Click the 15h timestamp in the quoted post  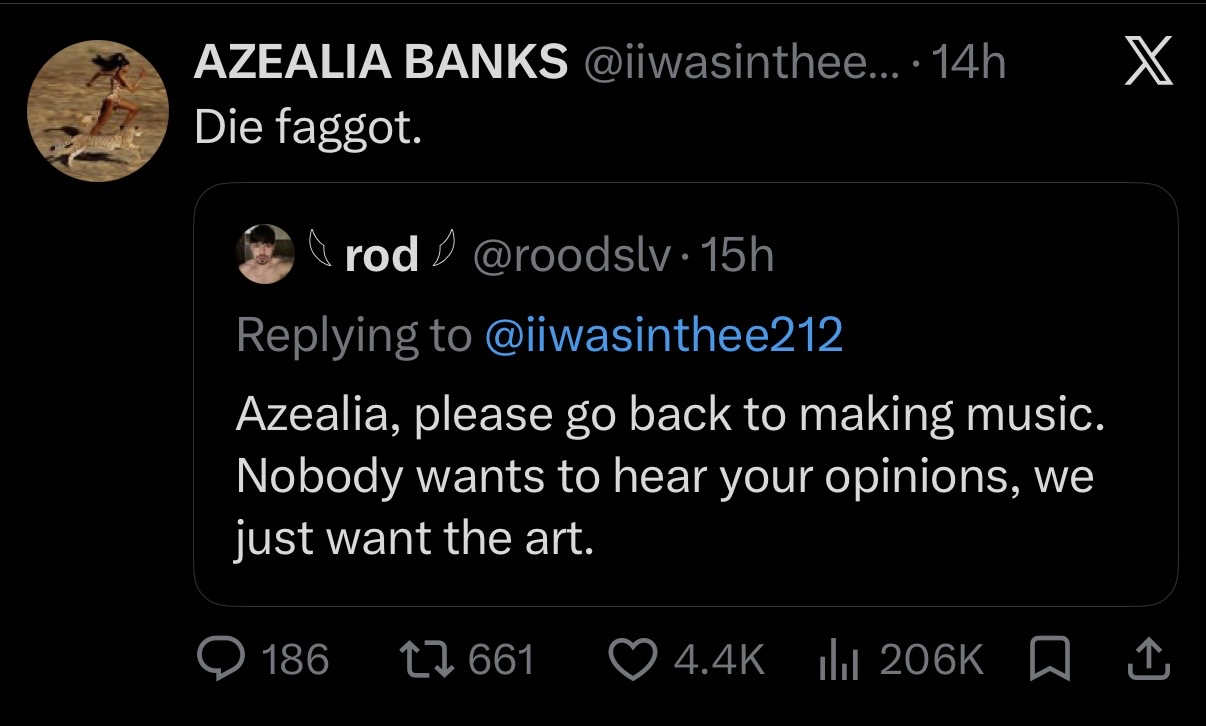[737, 257]
